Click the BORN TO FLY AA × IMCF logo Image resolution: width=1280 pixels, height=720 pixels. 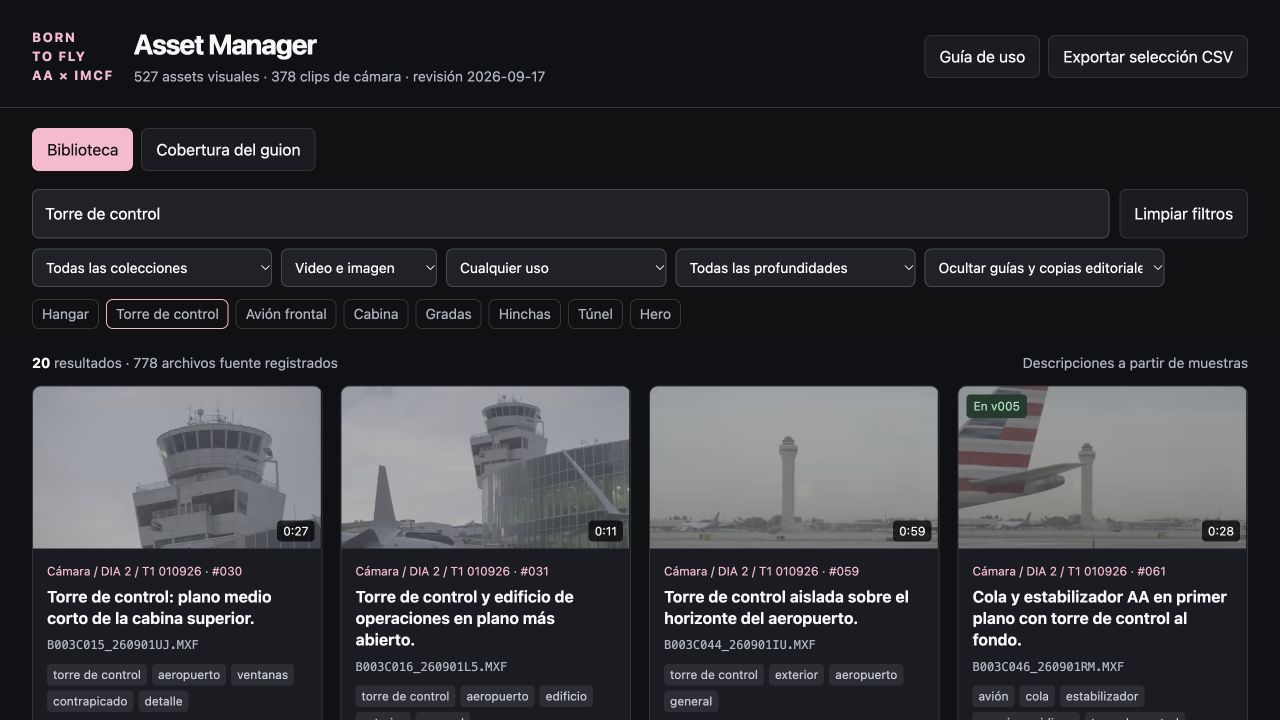[x=72, y=57]
